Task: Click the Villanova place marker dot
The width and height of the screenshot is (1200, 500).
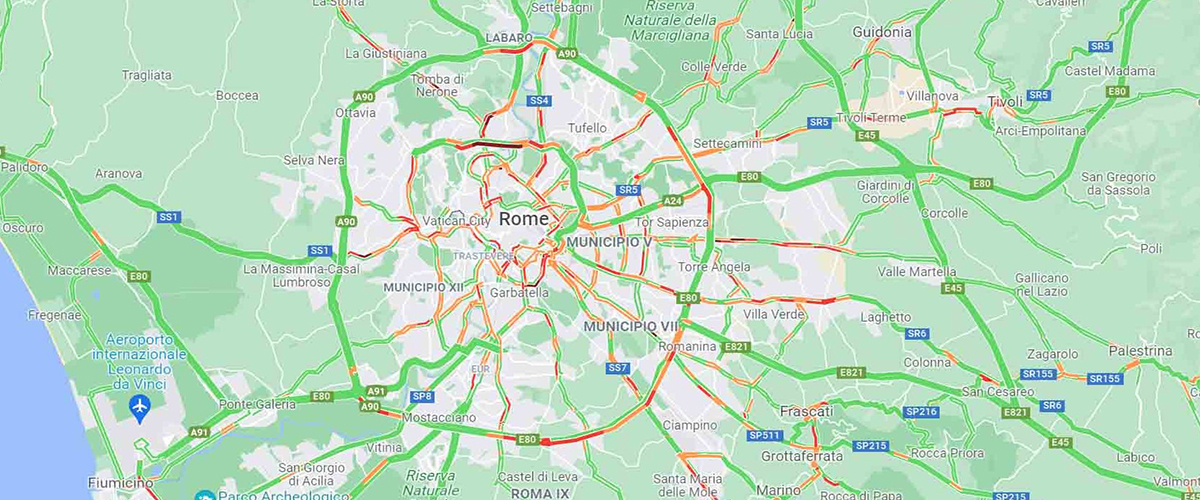Action: pyautogui.click(x=902, y=93)
